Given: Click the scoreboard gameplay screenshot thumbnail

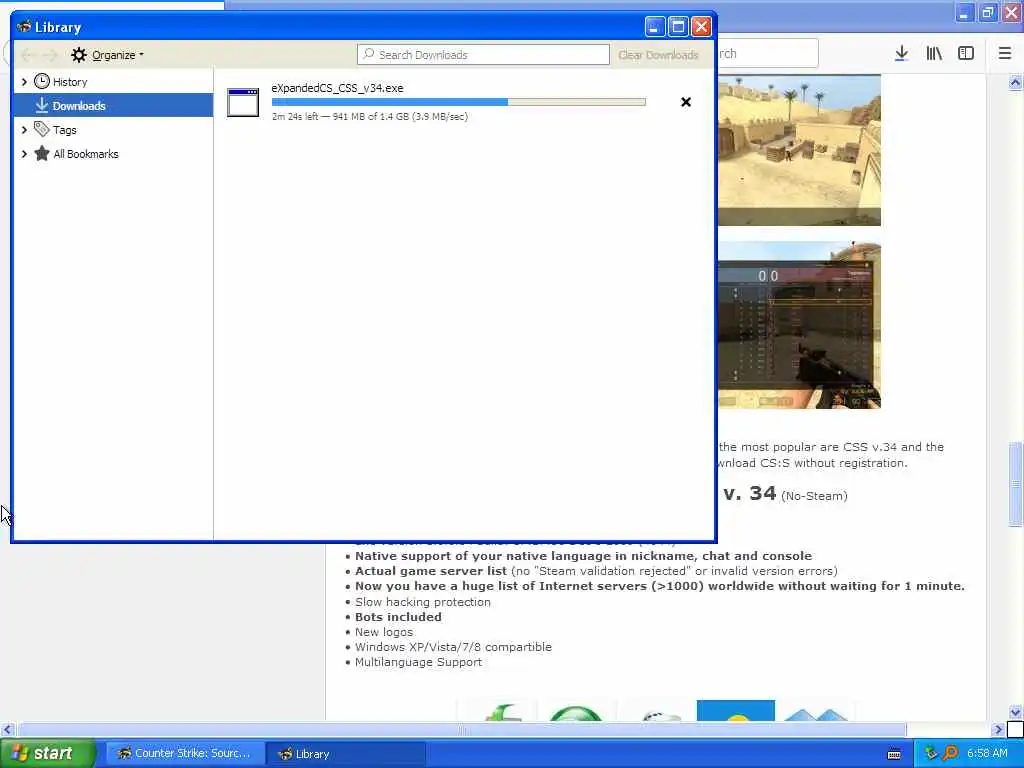Looking at the screenshot, I should [x=799, y=325].
